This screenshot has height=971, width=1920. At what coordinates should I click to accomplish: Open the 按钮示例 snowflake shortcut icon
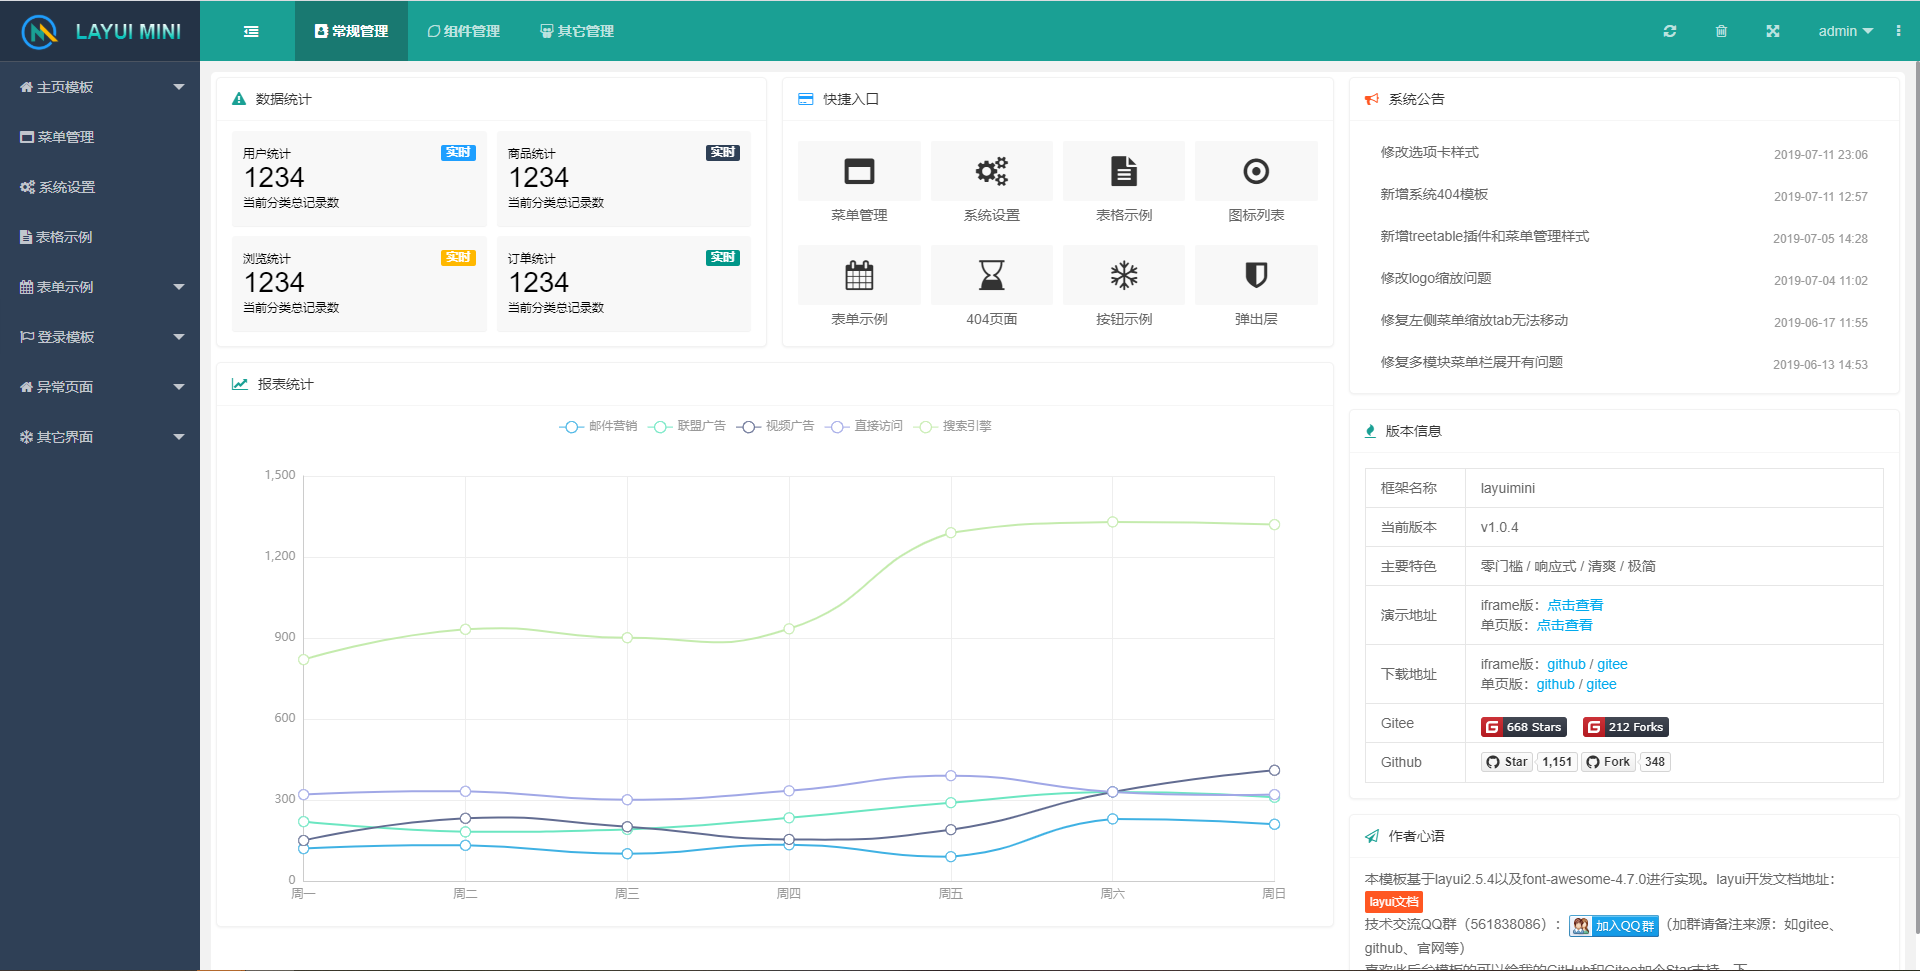pos(1124,275)
